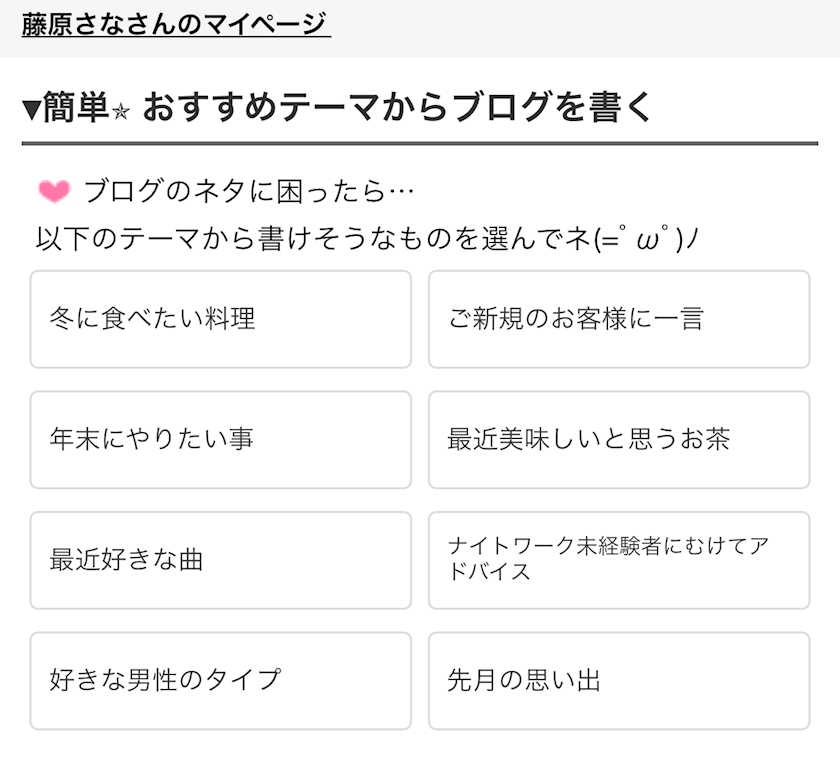Click the ブログのネタに困ったら… text

(248, 191)
